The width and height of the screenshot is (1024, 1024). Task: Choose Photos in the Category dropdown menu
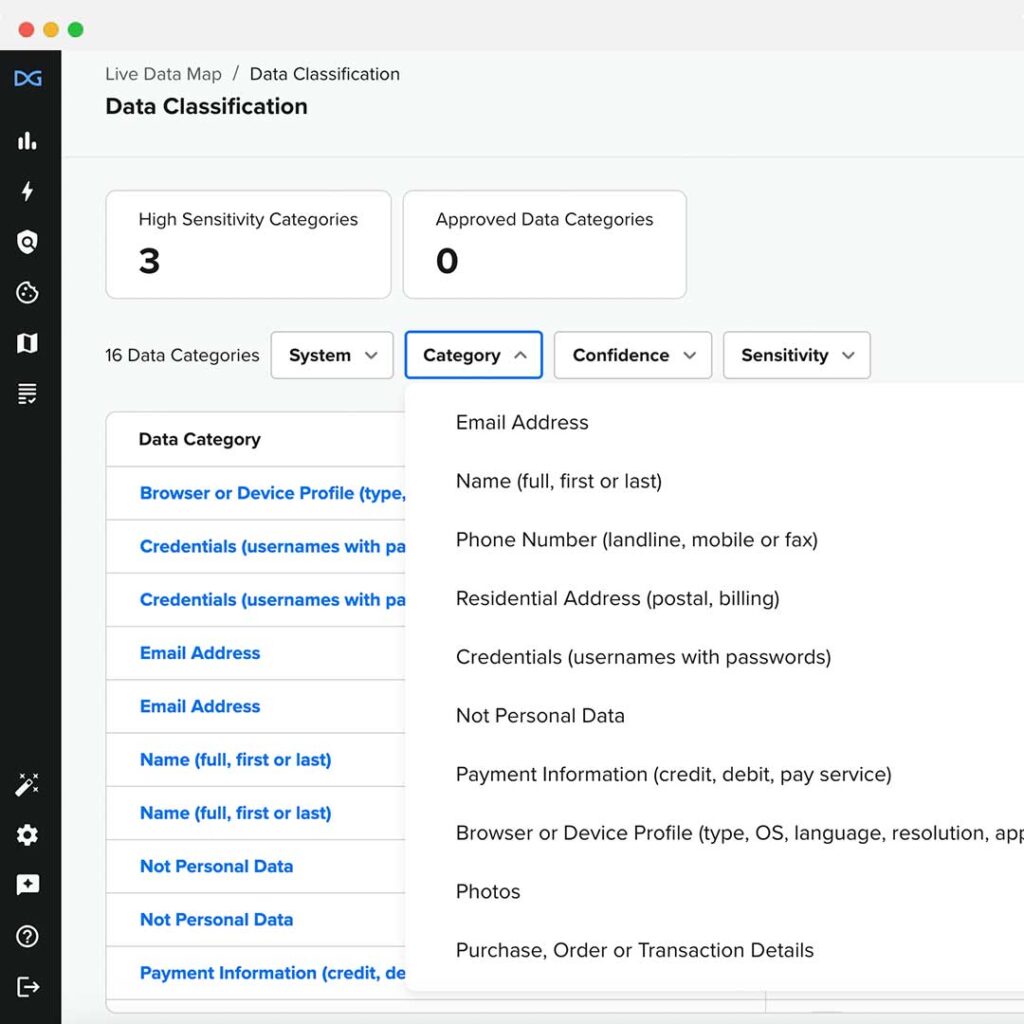pyautogui.click(x=487, y=891)
